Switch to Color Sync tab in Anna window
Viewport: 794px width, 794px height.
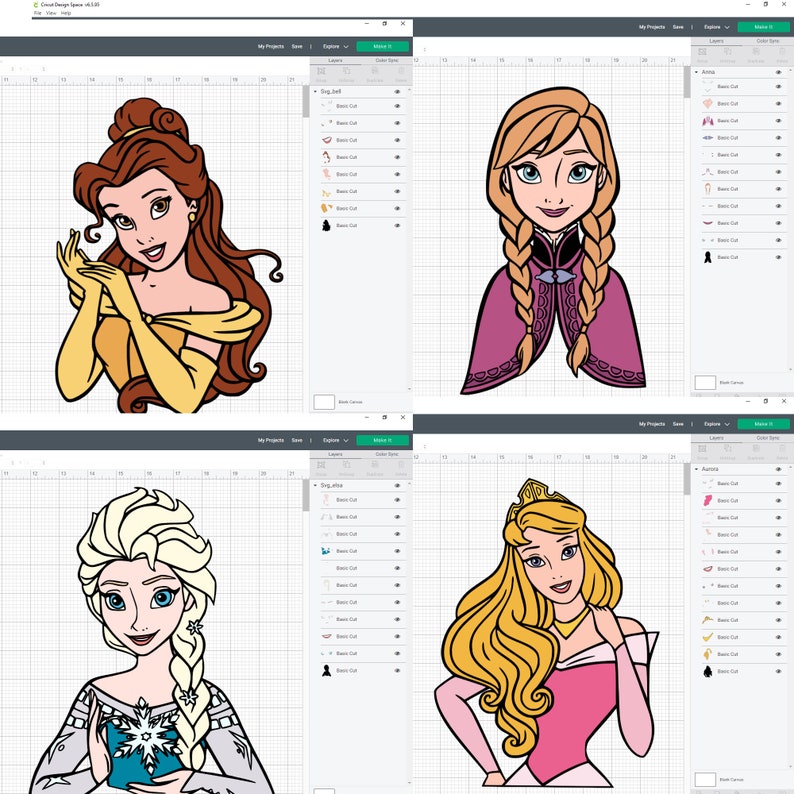pos(768,41)
